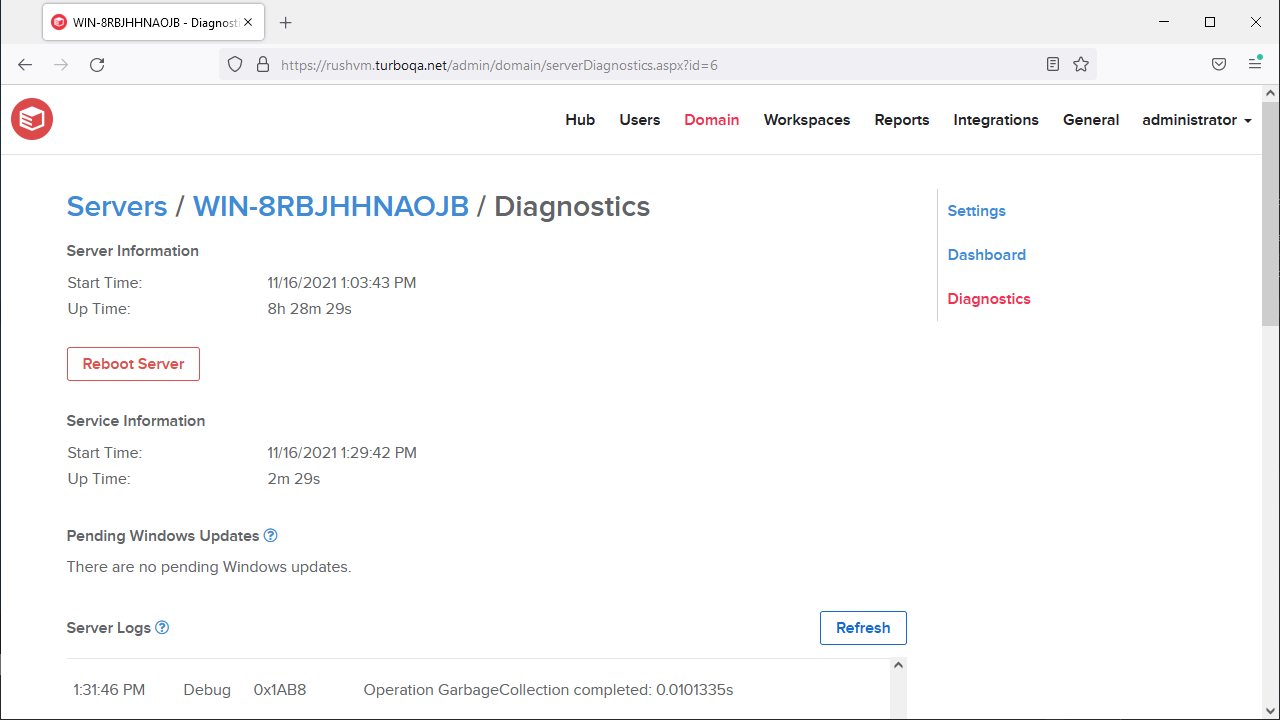Refresh the Server Logs
Screen dimensions: 1280x720
(862, 627)
